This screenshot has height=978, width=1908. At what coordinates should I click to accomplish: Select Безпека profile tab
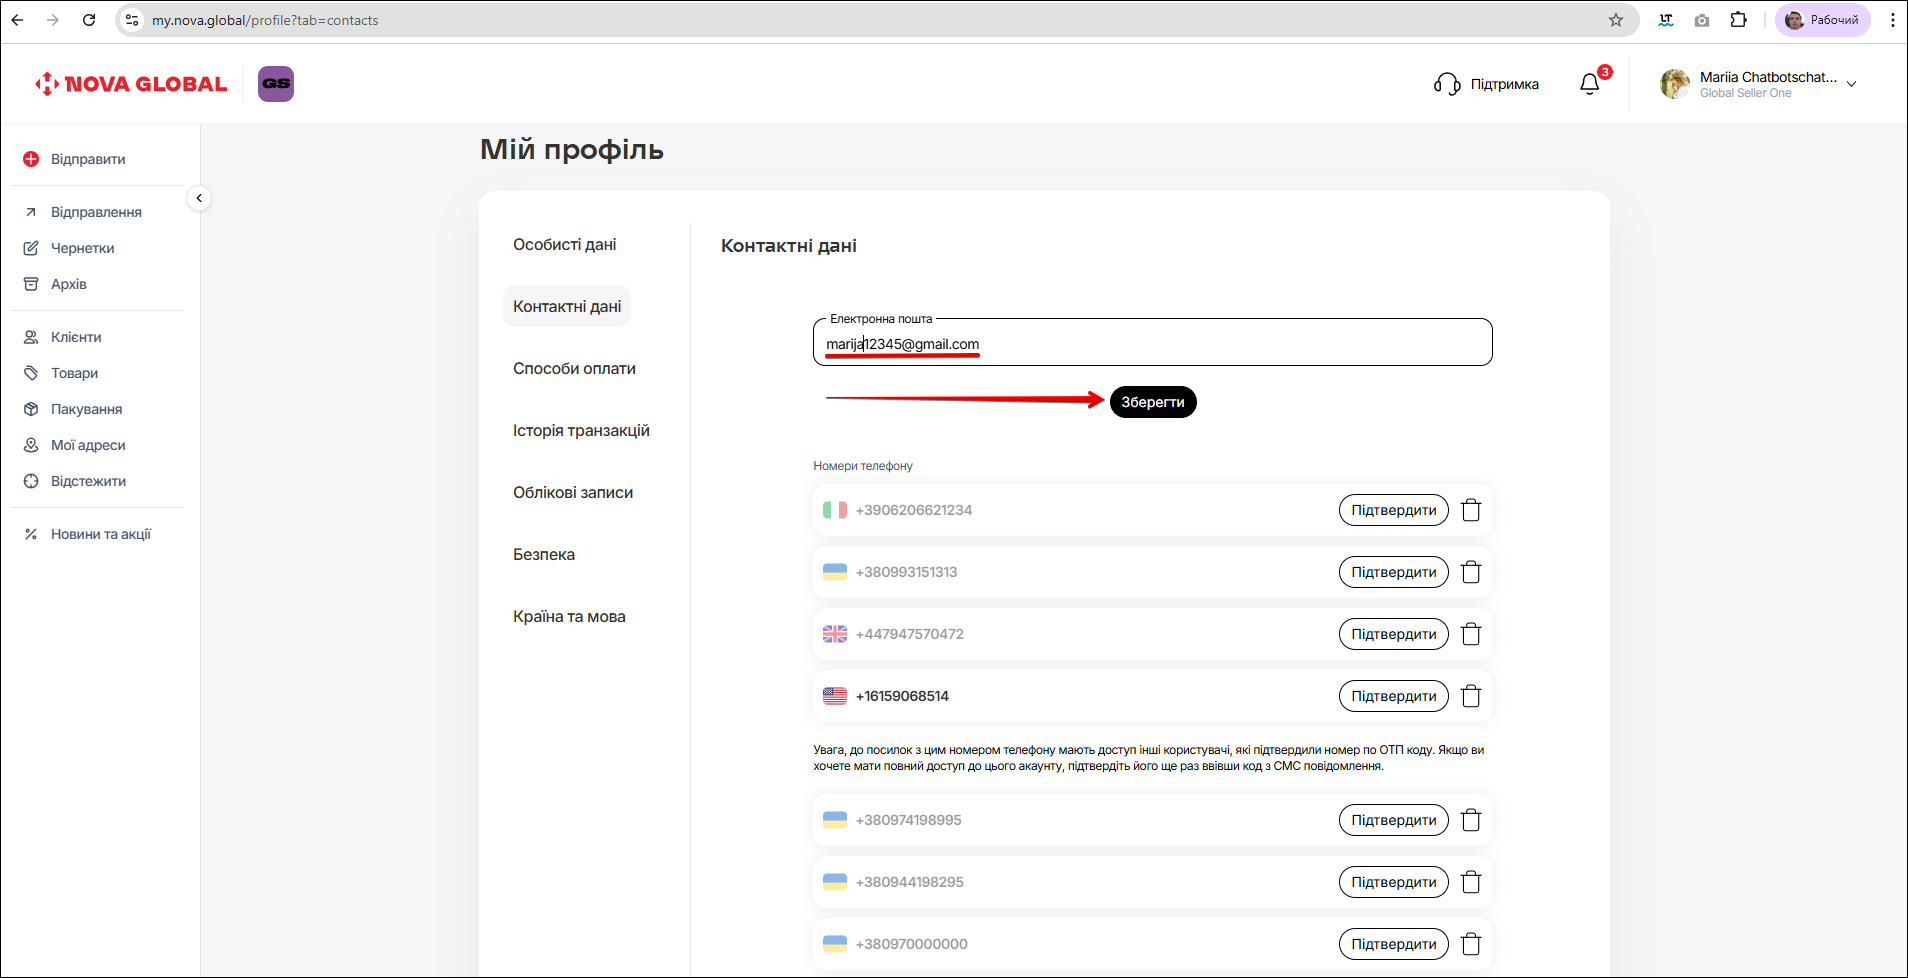544,554
